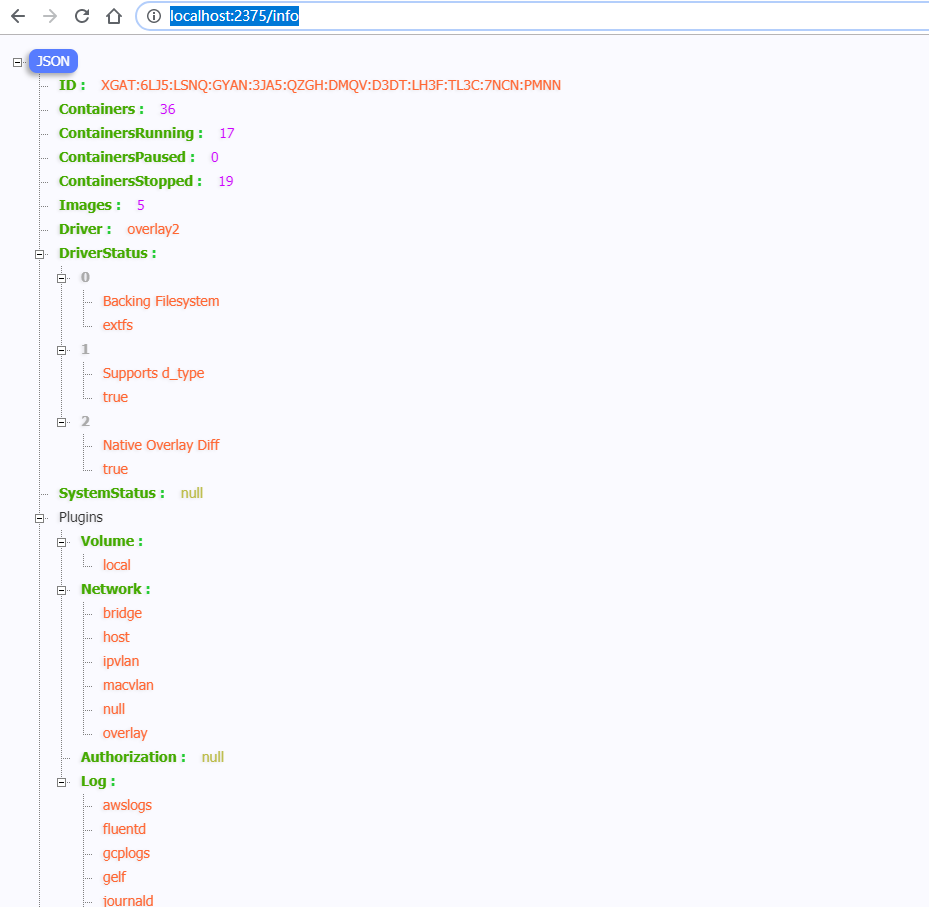
Task: Click the browser forward arrow
Action: coord(48,16)
